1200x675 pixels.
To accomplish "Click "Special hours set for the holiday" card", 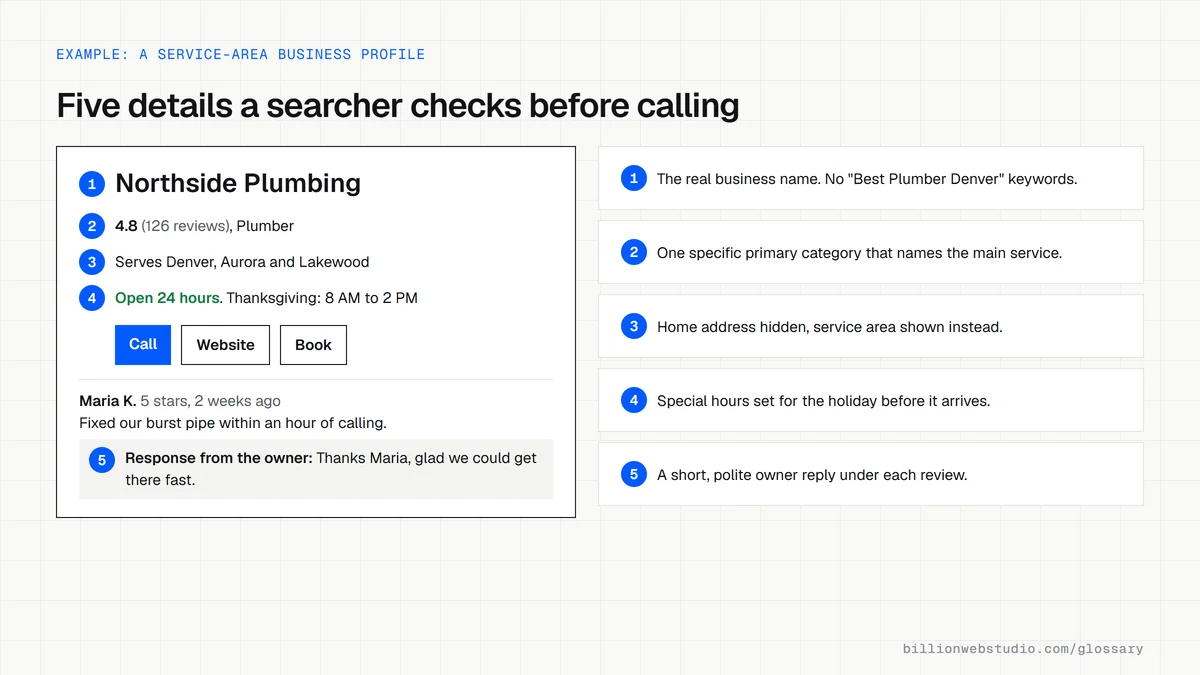I will [870, 401].
